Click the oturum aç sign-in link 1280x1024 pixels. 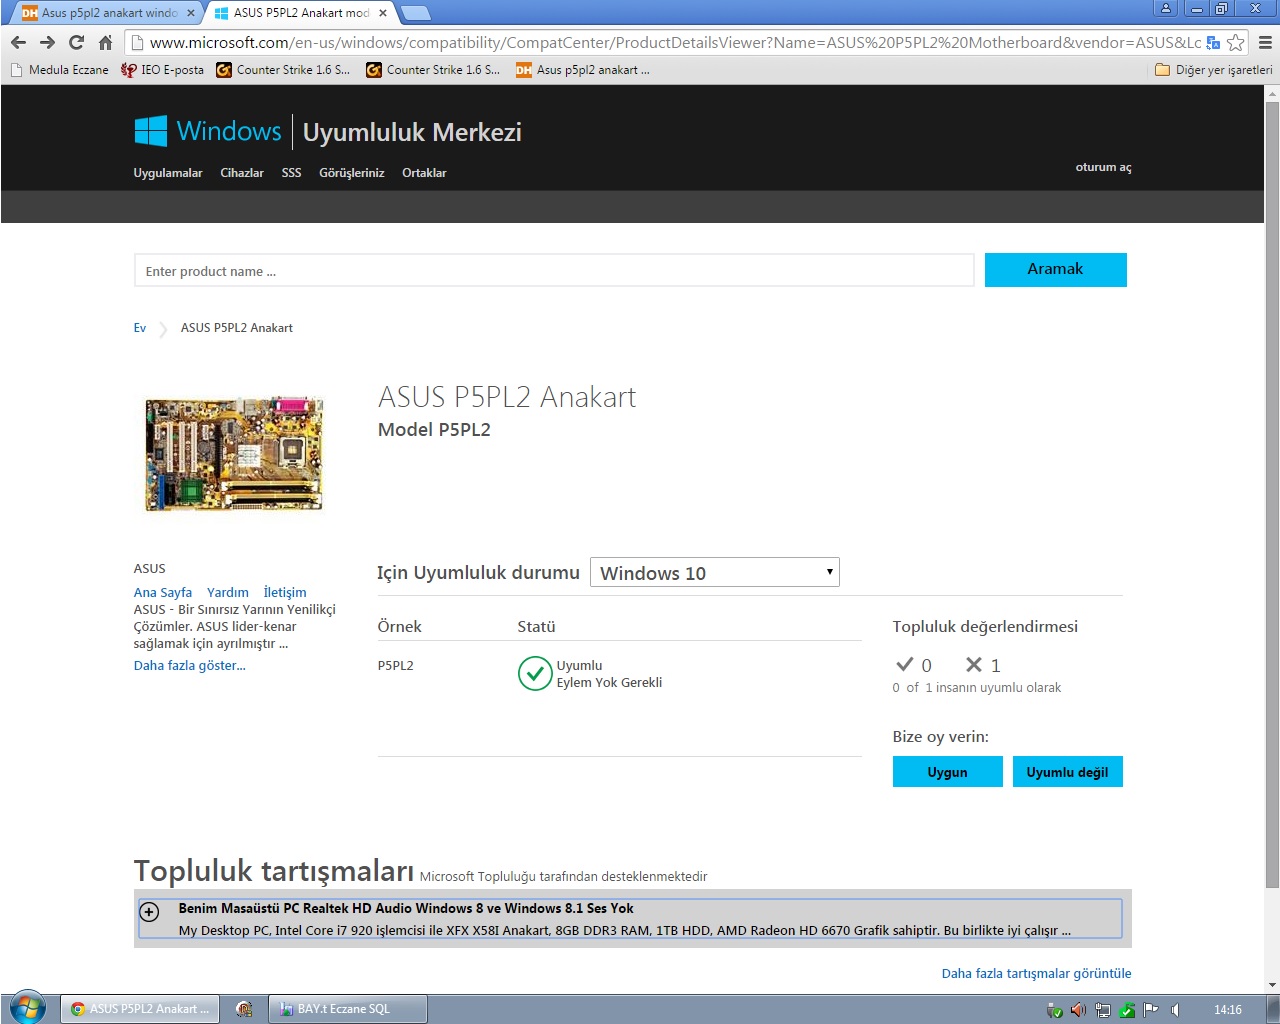point(1104,167)
